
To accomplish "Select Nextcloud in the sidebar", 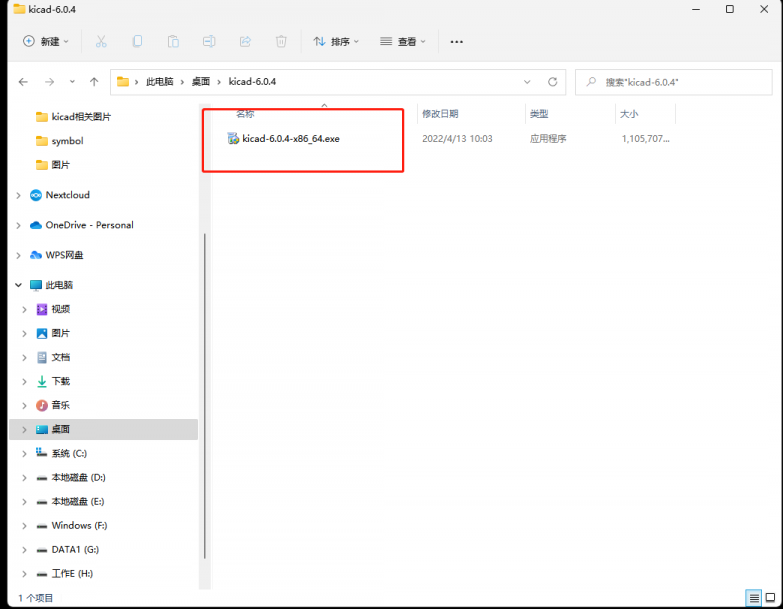I will click(60, 195).
